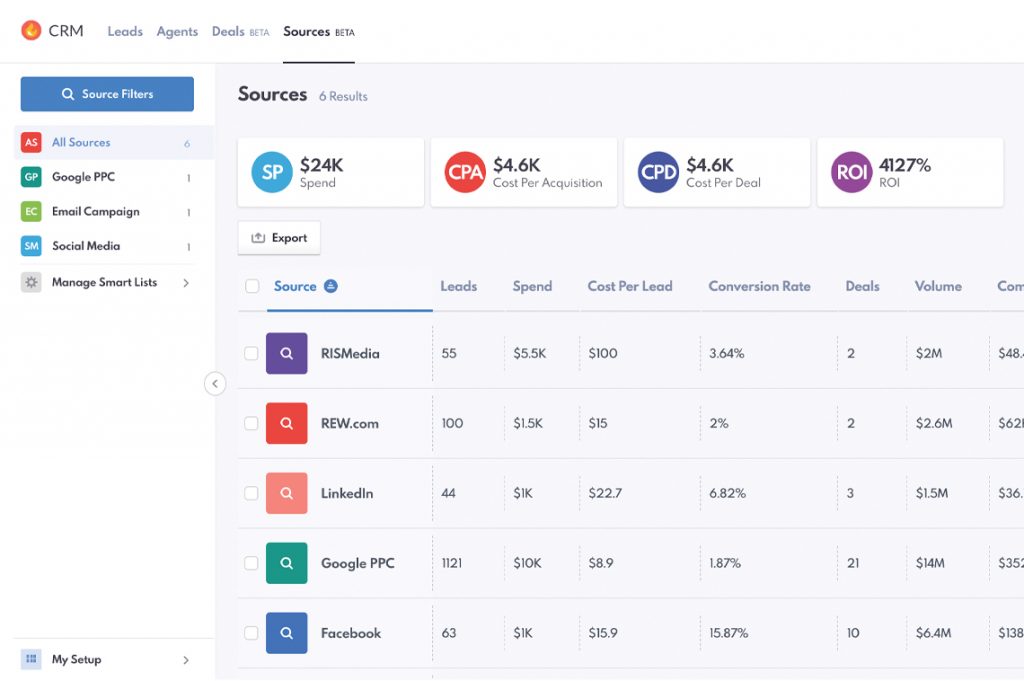
Task: Toggle the select-all checkbox in table header
Action: tap(252, 287)
